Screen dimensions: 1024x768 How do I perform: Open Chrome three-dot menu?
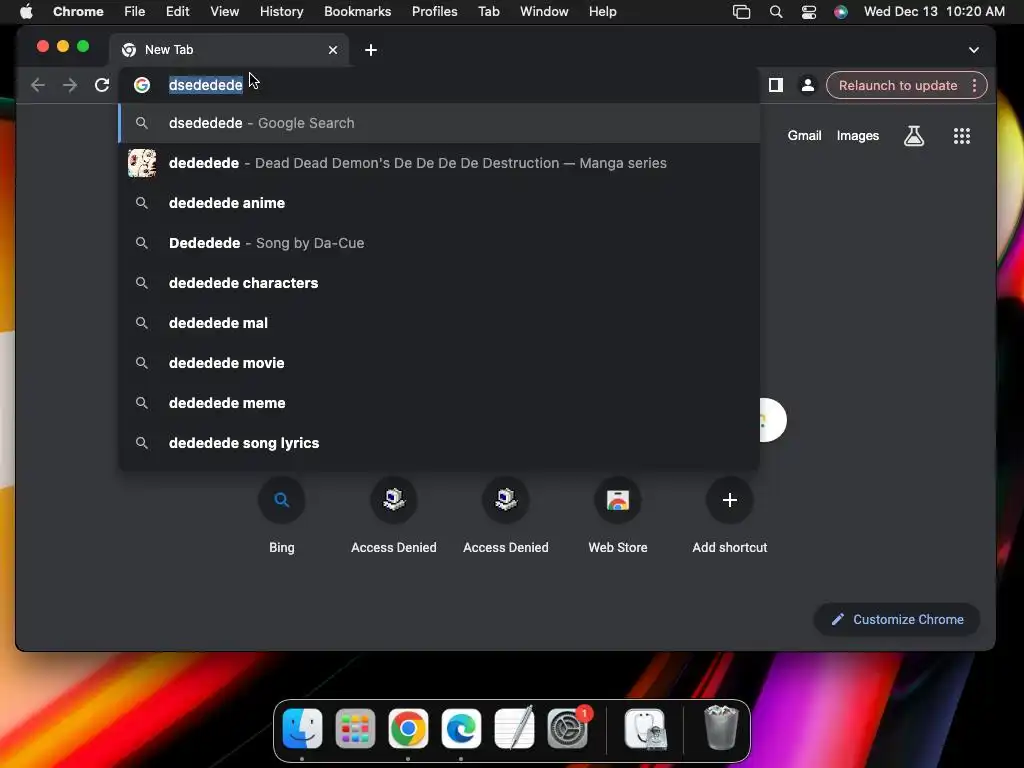point(974,86)
